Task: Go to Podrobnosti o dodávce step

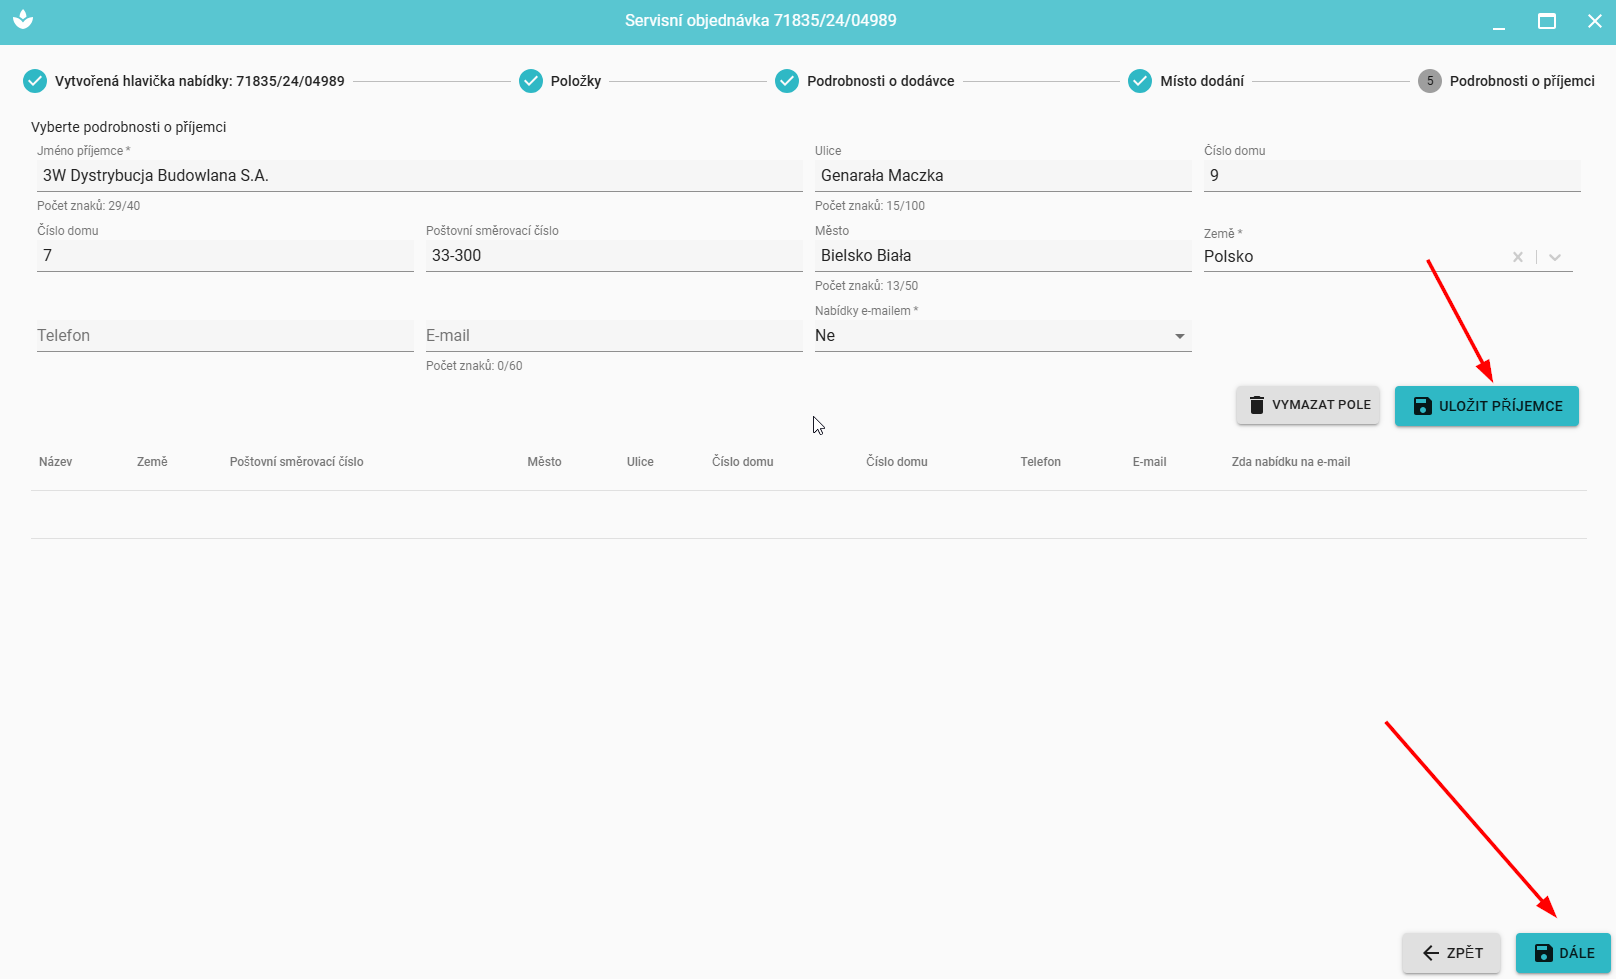Action: (x=880, y=81)
